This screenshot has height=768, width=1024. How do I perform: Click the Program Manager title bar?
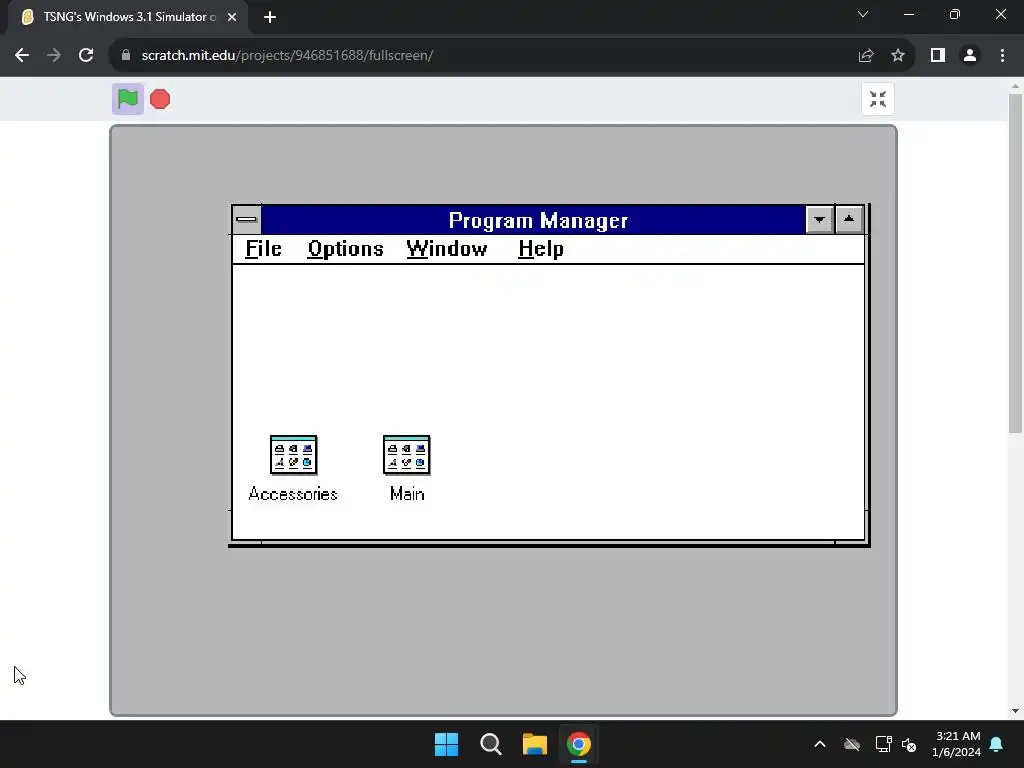(x=533, y=220)
